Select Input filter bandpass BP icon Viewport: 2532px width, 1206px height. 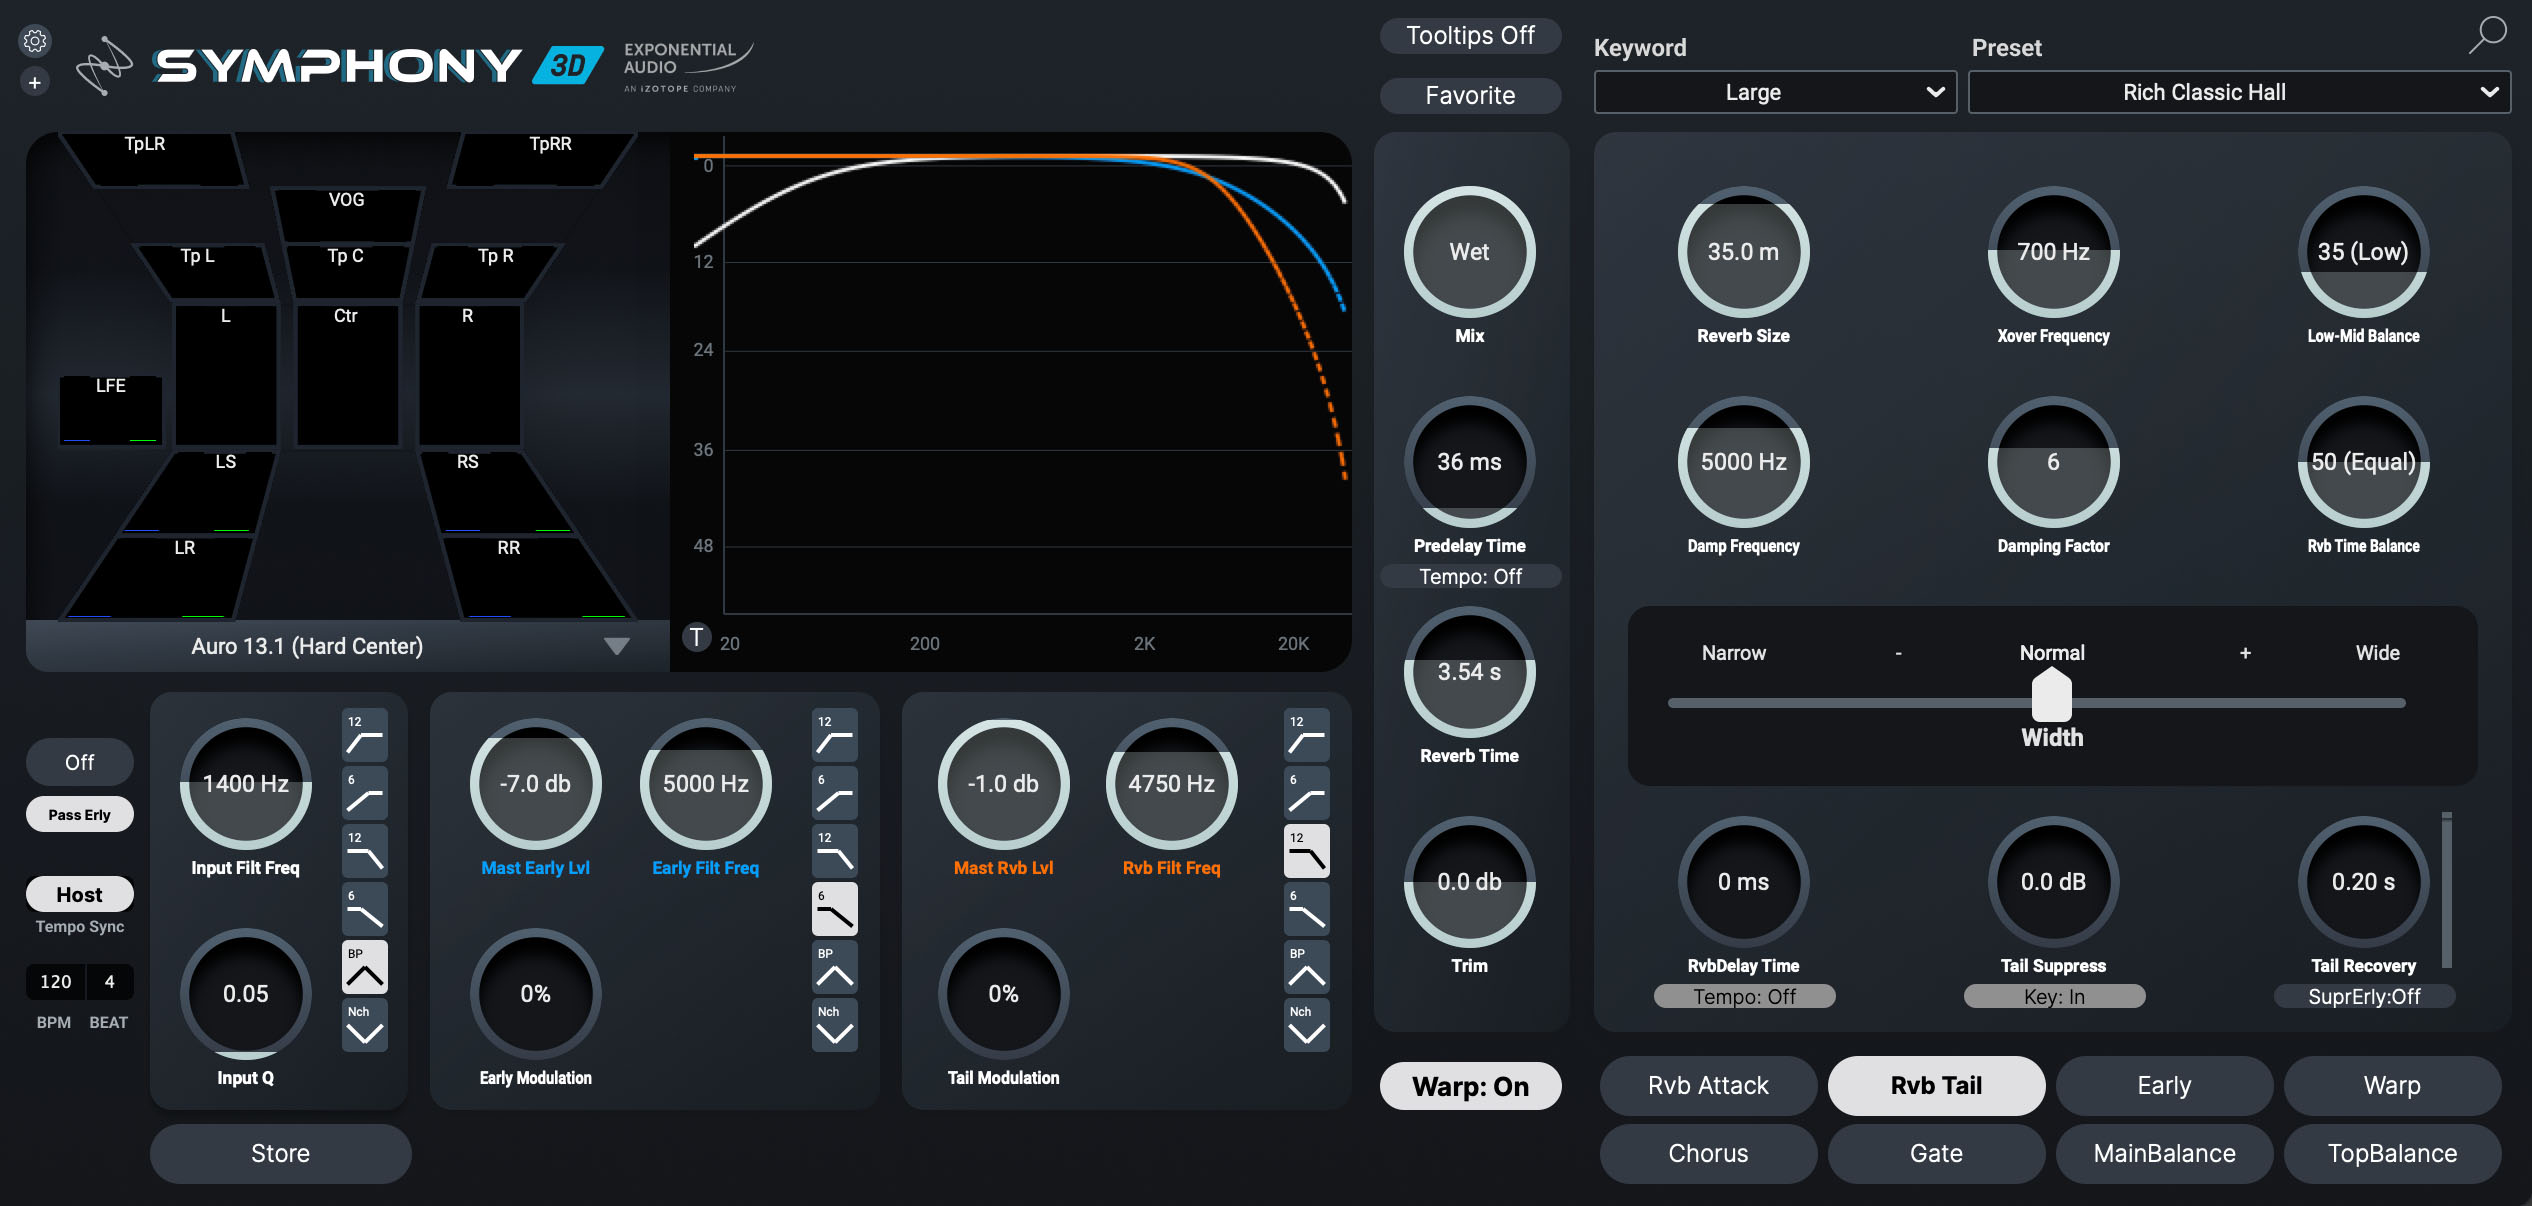click(365, 967)
